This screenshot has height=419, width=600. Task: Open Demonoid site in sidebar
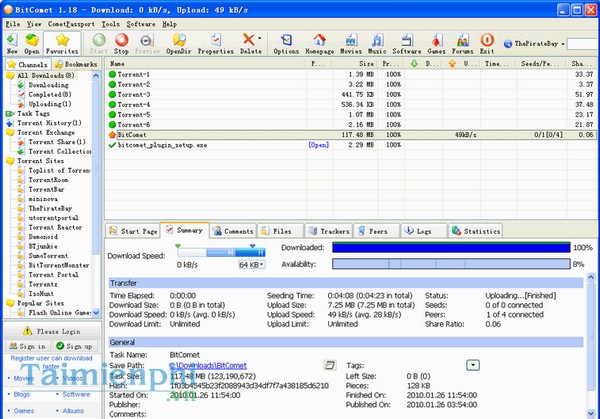point(43,237)
